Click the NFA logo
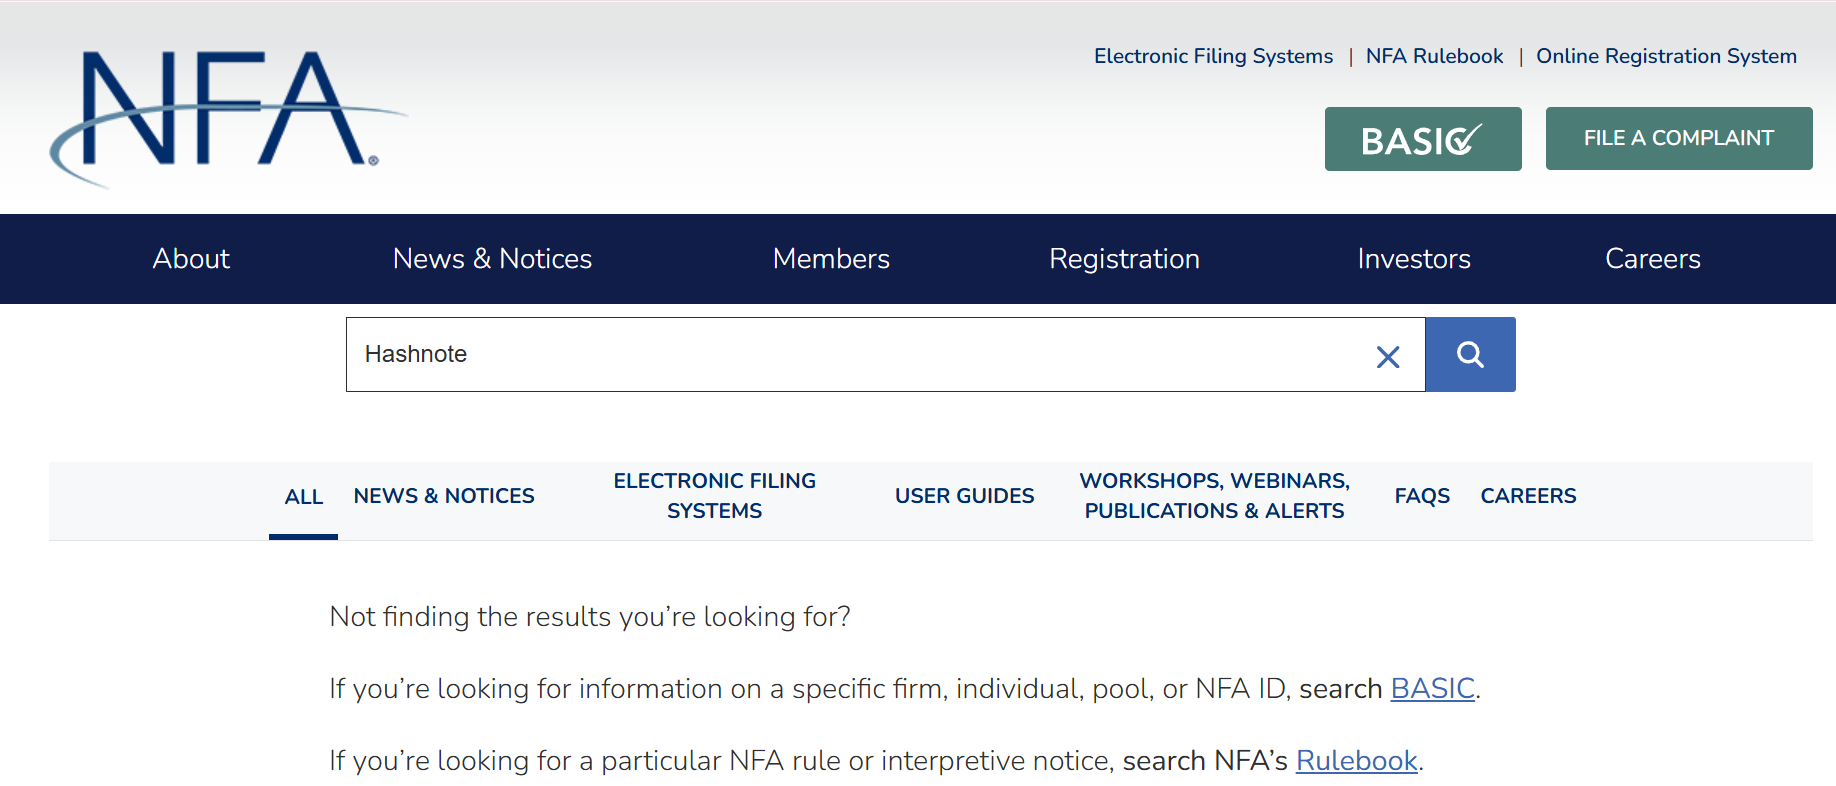 [x=228, y=119]
